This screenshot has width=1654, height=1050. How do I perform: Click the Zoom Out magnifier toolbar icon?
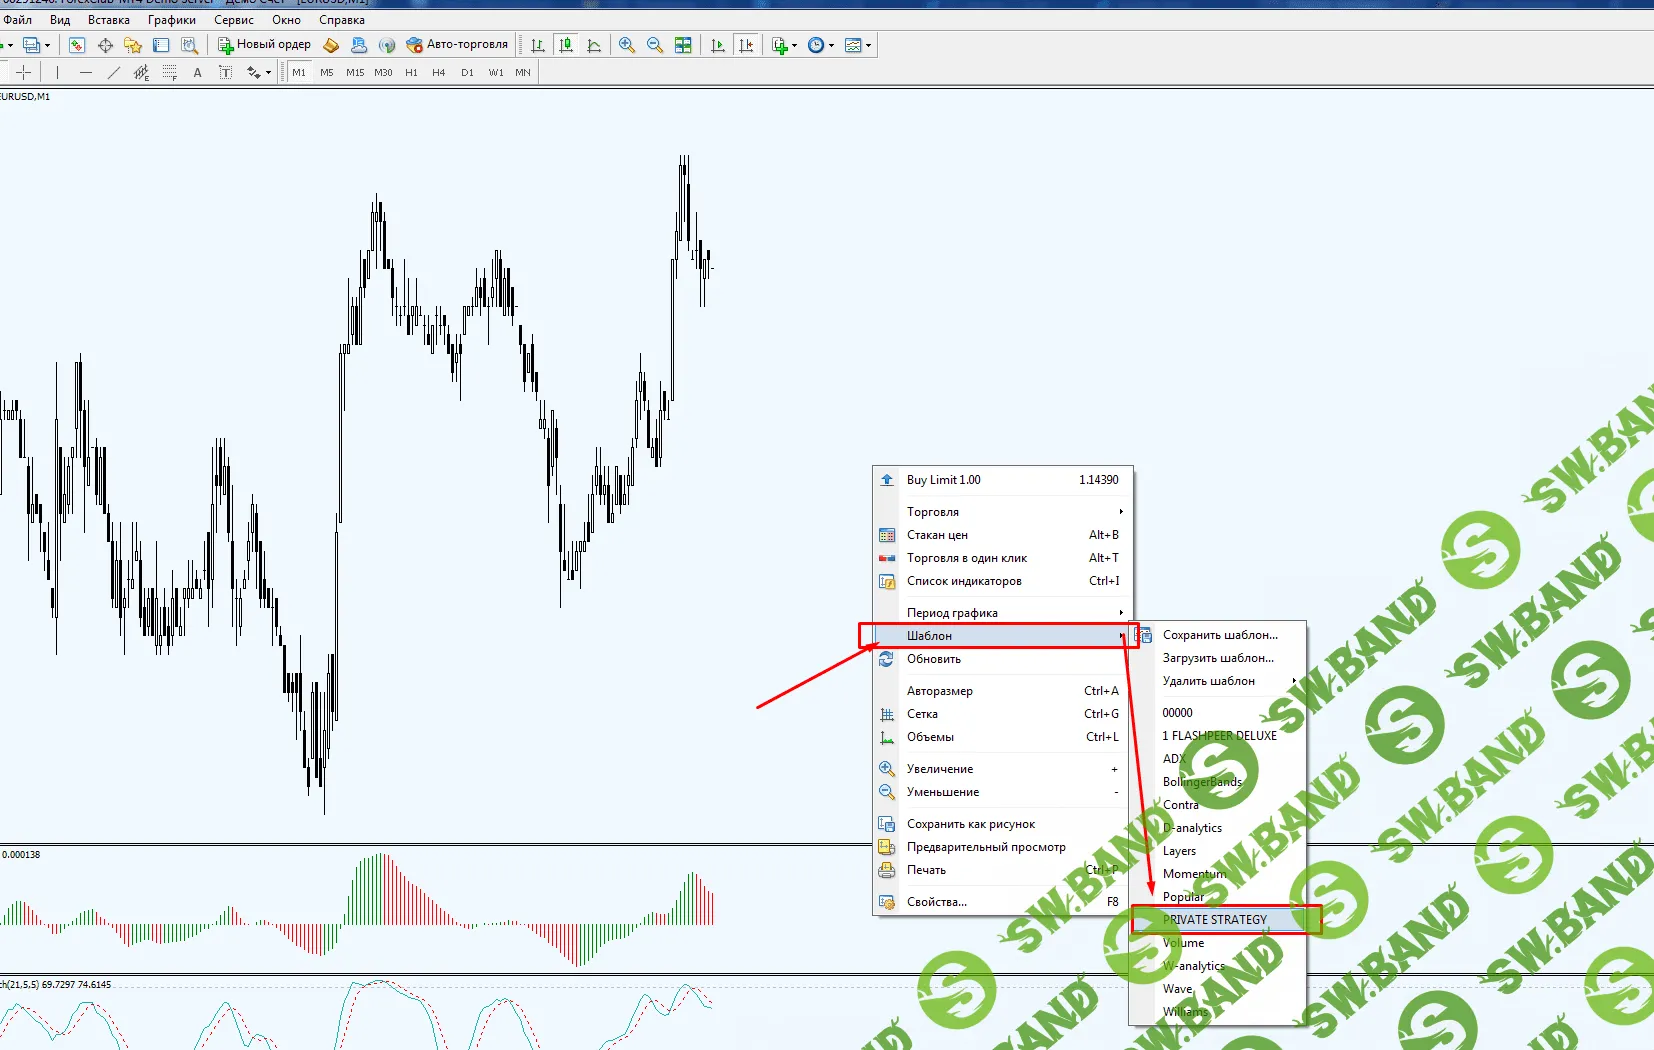click(655, 45)
